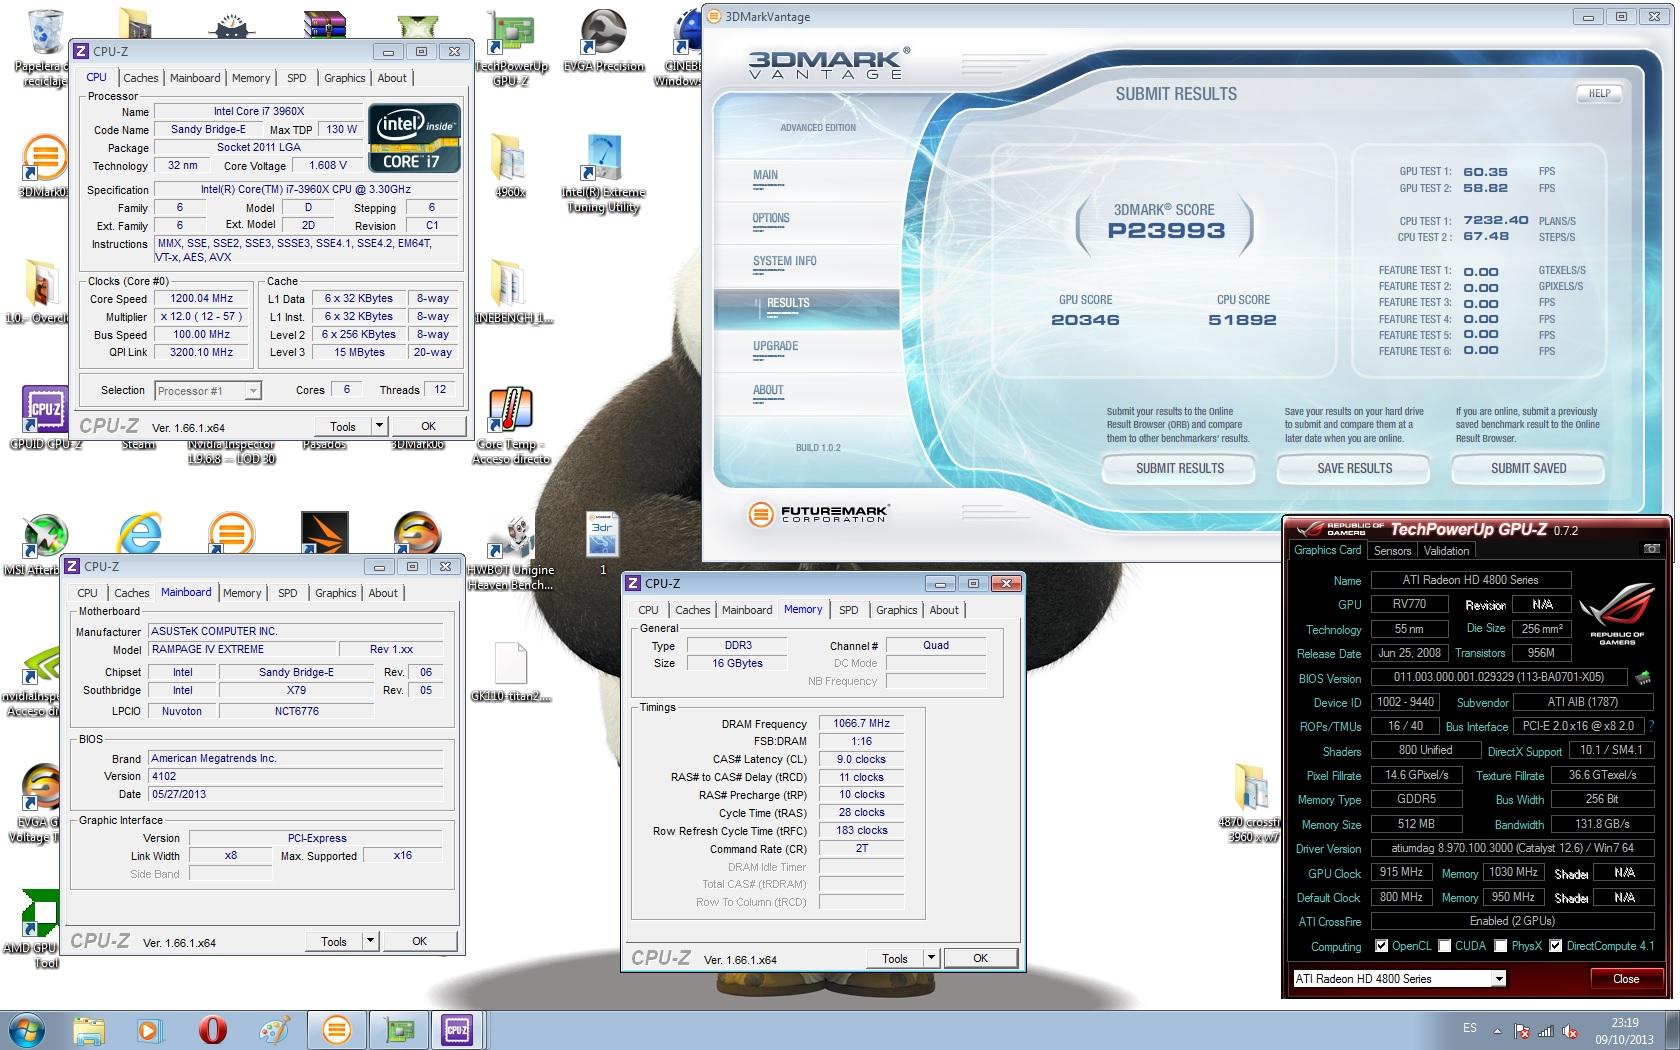Open the ATI Radeon HD 4800 Series dropdown

coord(1399,979)
